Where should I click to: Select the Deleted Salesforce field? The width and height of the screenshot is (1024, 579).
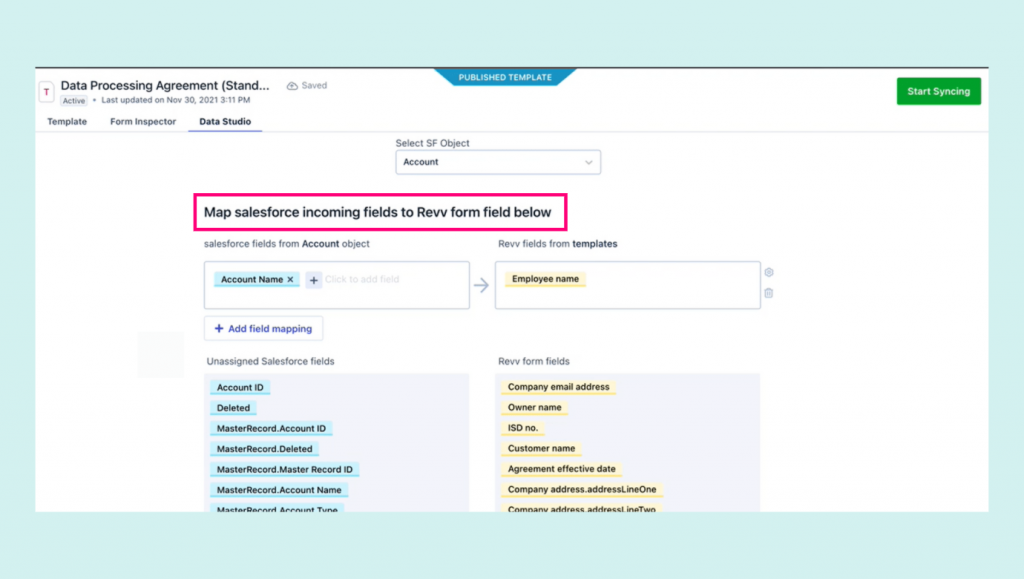(233, 408)
